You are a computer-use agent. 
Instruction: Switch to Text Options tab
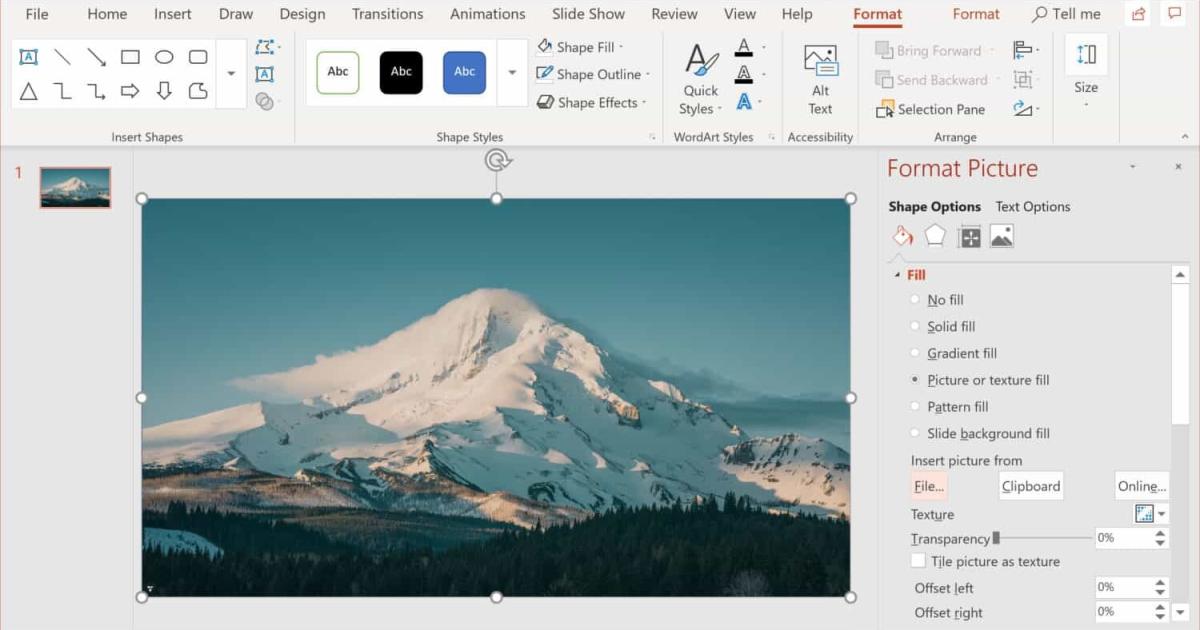tap(1032, 206)
